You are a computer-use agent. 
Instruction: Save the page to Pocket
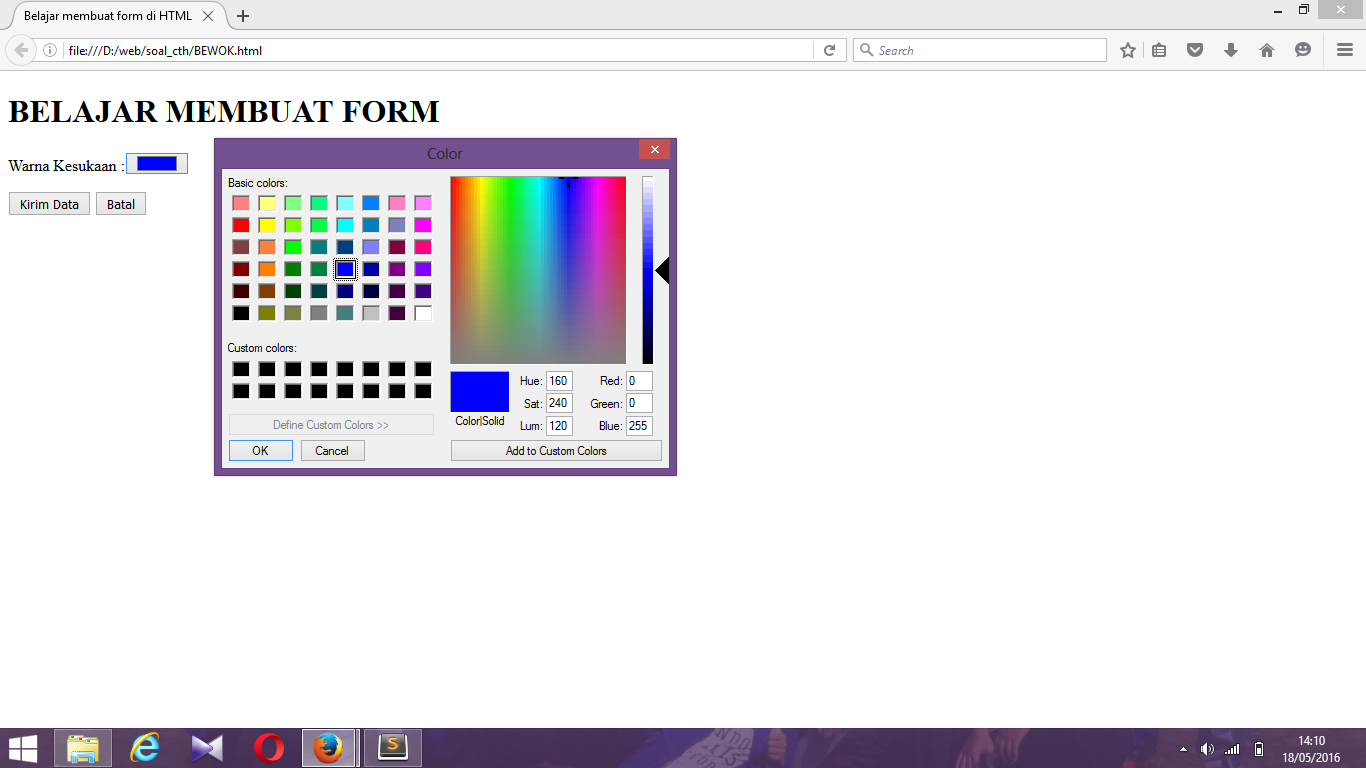pos(1195,49)
